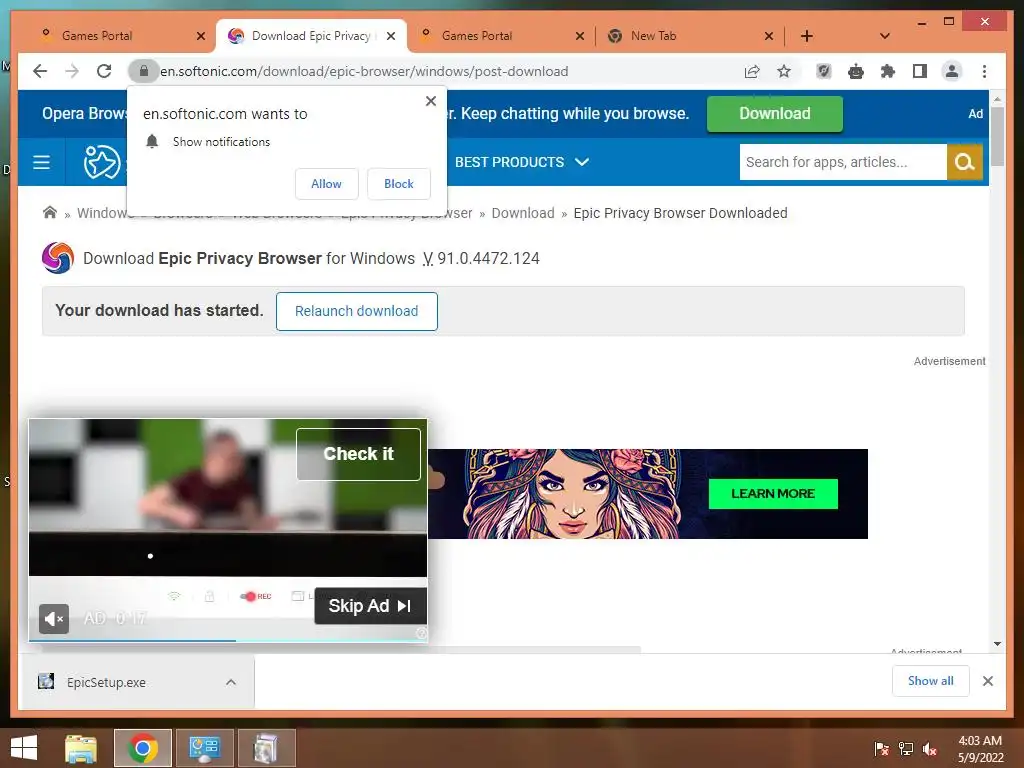Click the LEARN MORE banner button
The image size is (1024, 768).
pyautogui.click(x=773, y=494)
